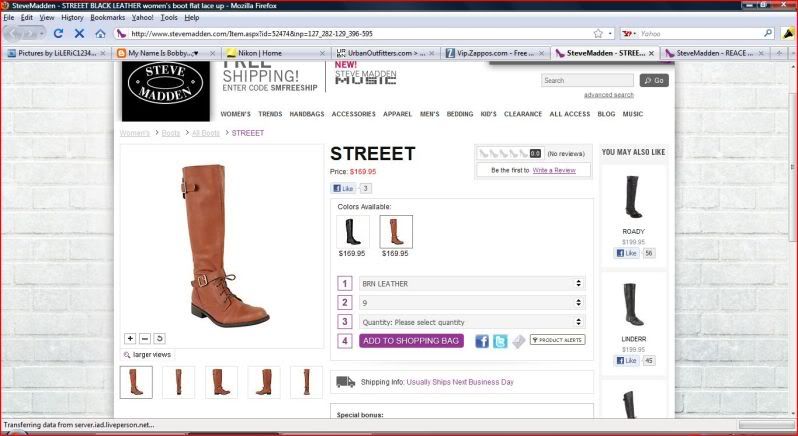Select the first boot thumbnail view
The height and width of the screenshot is (436, 798).
coord(136,382)
